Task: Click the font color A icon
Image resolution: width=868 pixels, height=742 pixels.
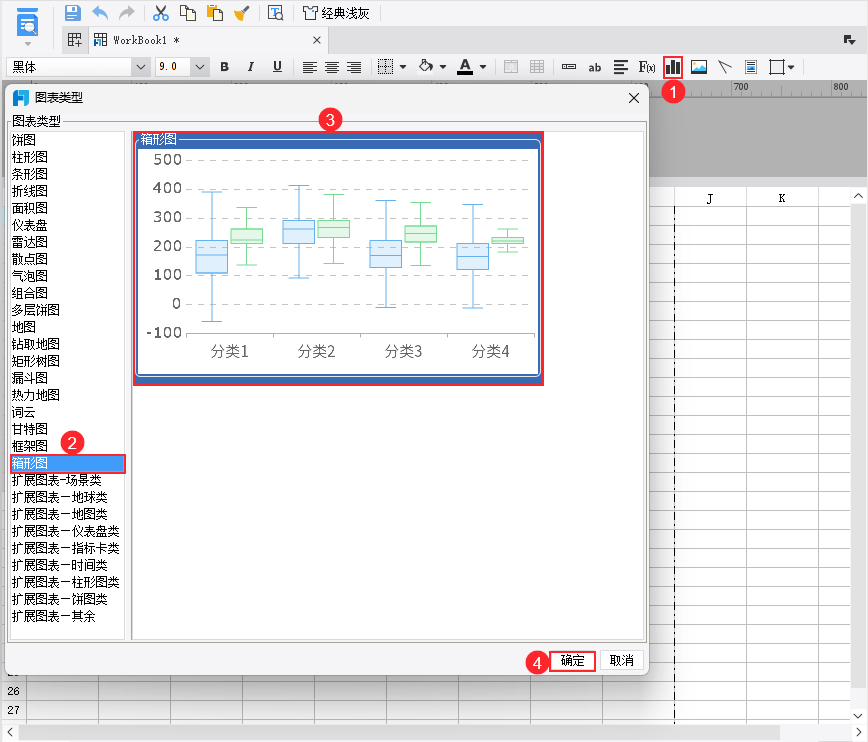Action: pyautogui.click(x=465, y=67)
